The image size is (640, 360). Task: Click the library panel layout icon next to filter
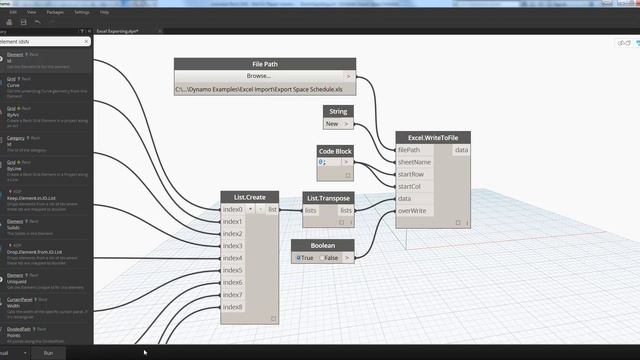[x=89, y=31]
